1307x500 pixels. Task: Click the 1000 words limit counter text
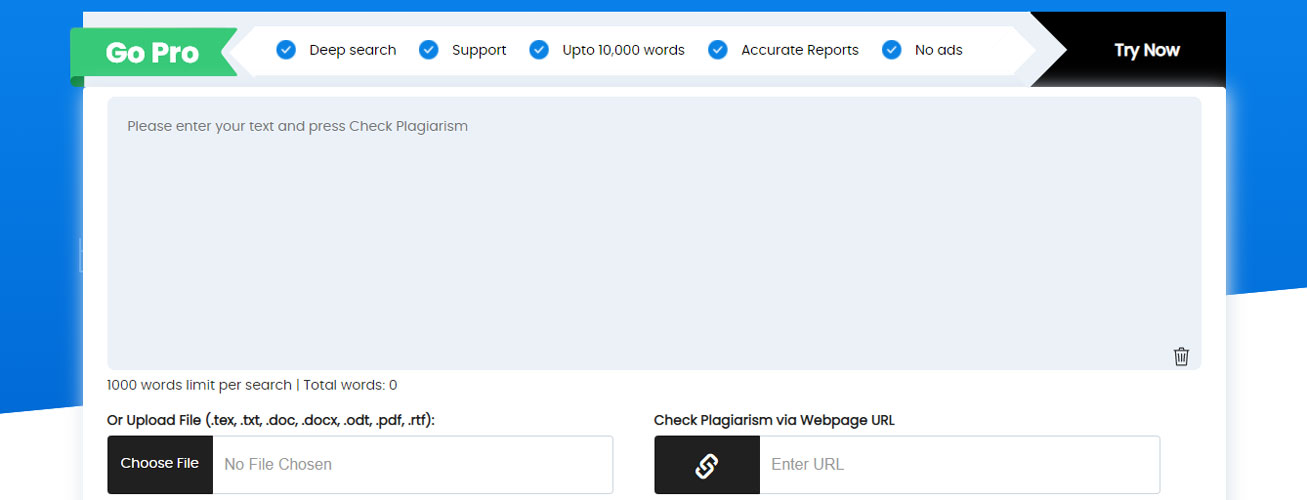pyautogui.click(x=252, y=385)
